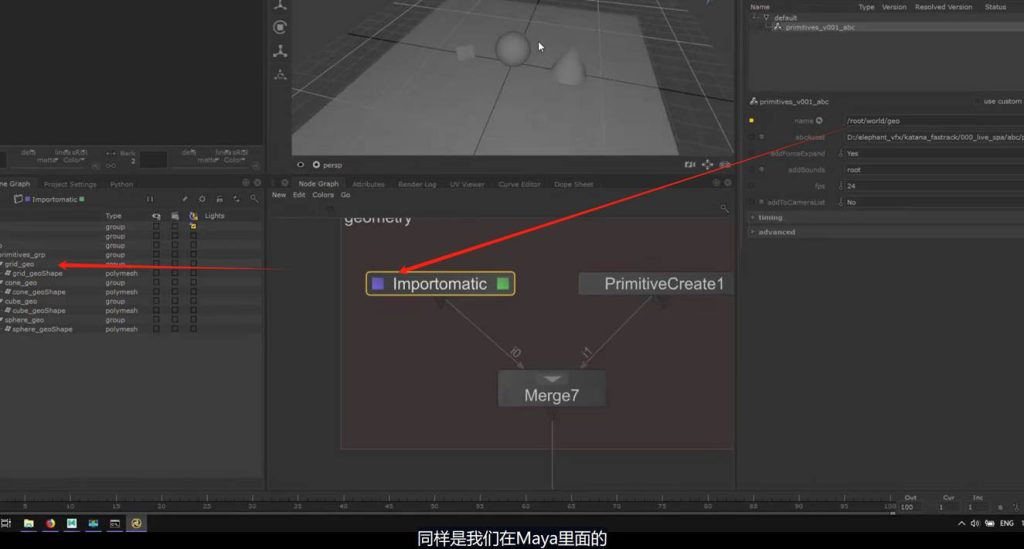
Task: Toggle the use custom checkbox
Action: pos(977,101)
